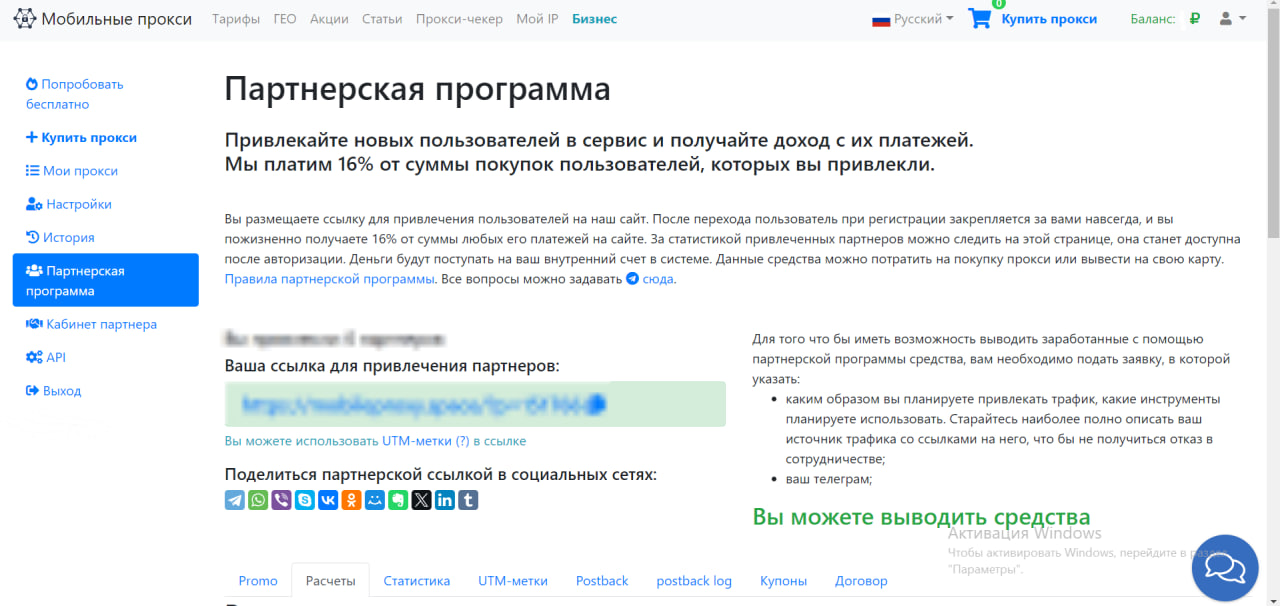The image size is (1280, 606).
Task: Open the UTM-метки tab
Action: (x=512, y=581)
